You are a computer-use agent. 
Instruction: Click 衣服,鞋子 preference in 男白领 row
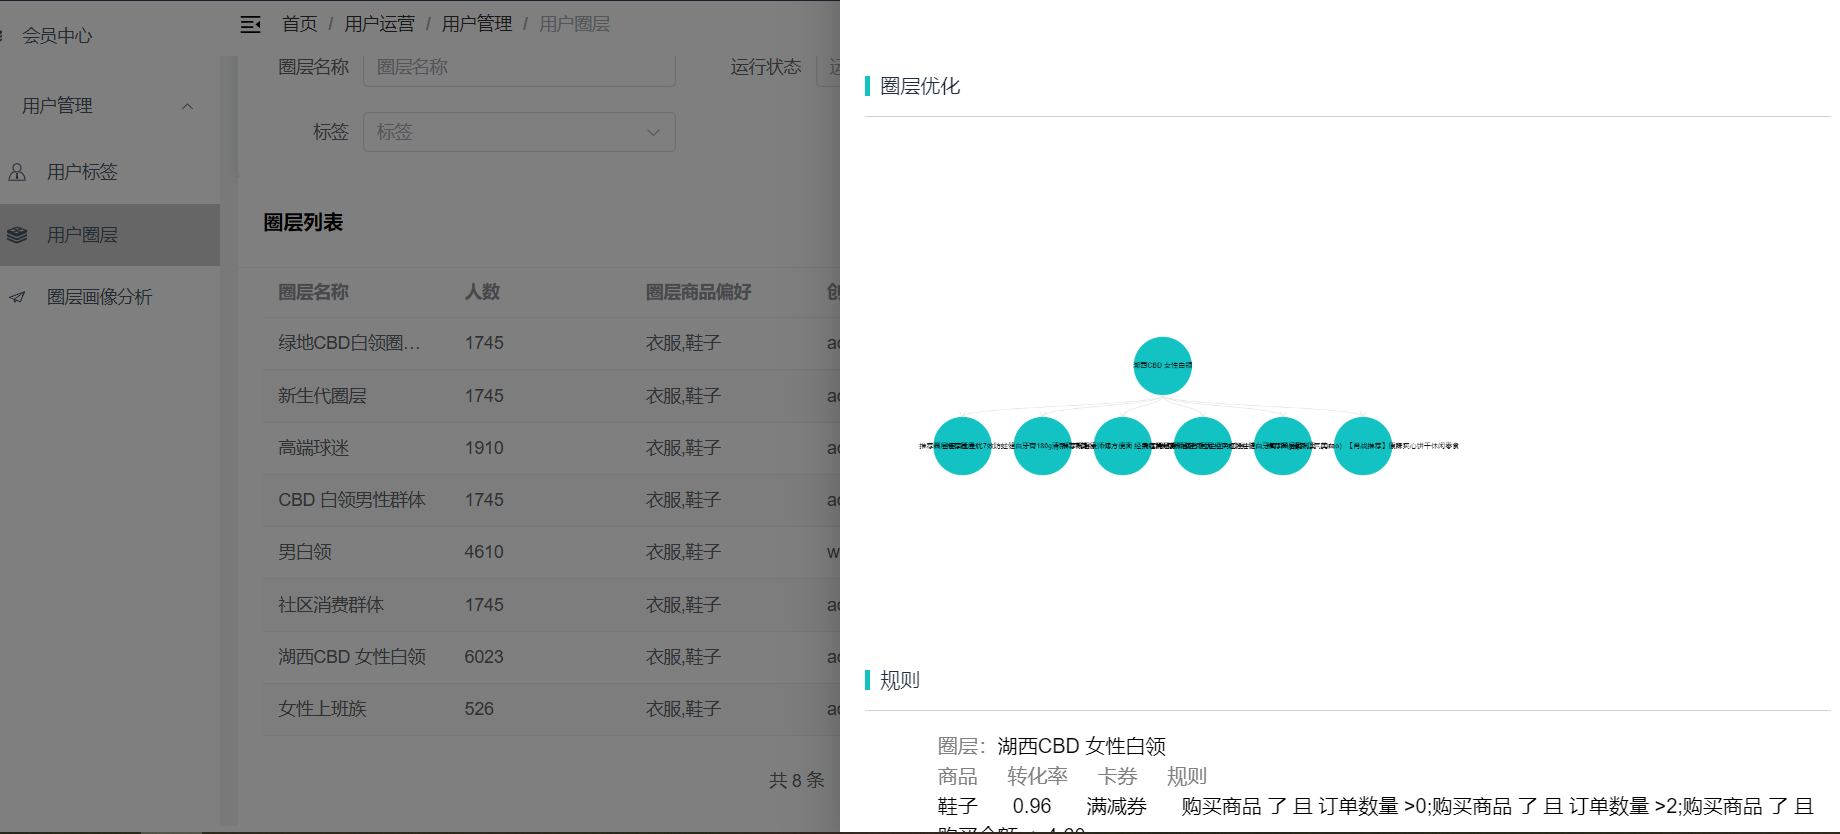point(683,552)
